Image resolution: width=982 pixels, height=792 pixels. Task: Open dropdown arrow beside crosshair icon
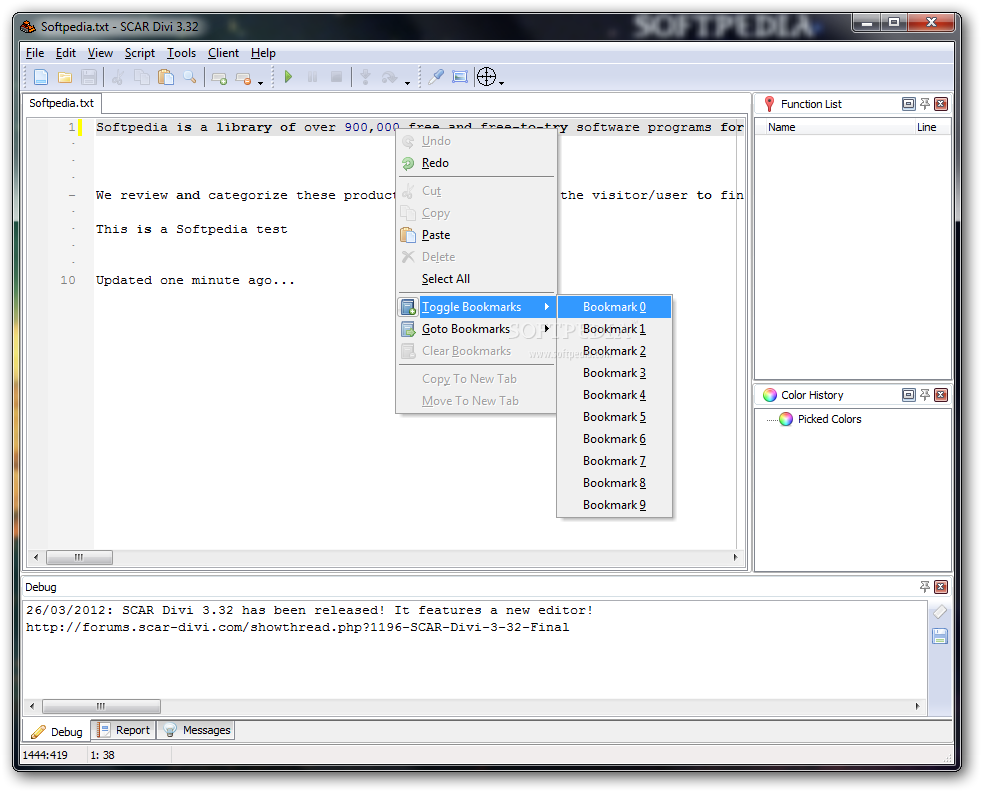click(x=502, y=82)
